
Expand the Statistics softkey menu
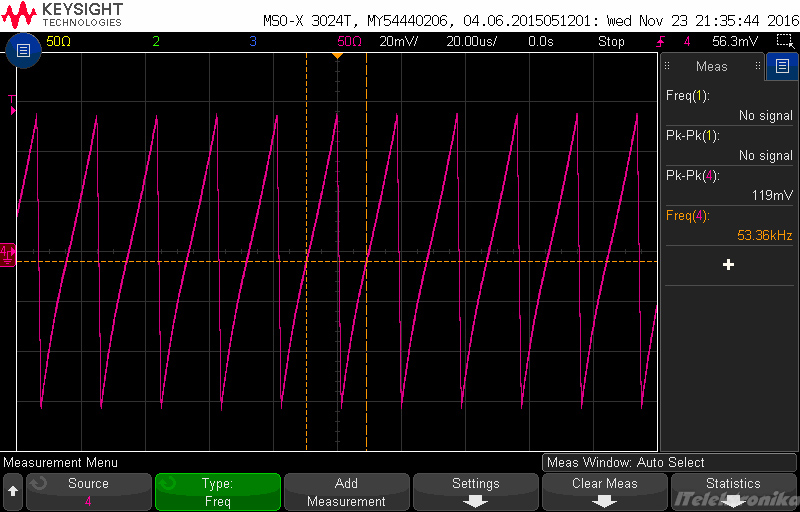click(733, 492)
